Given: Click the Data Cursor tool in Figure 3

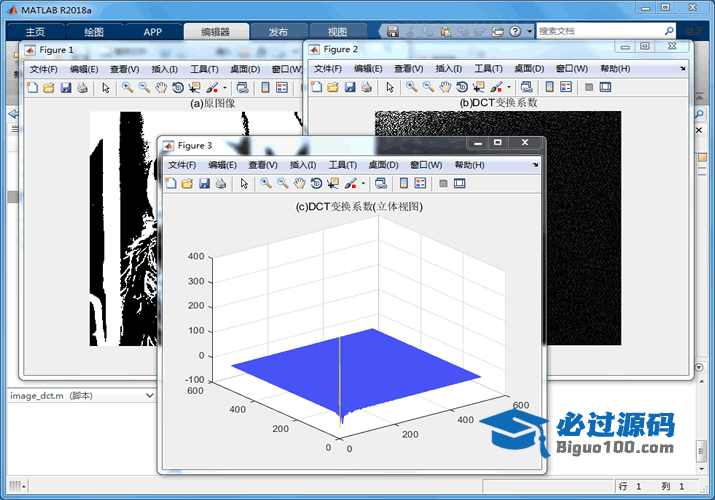Looking at the screenshot, I should [333, 184].
